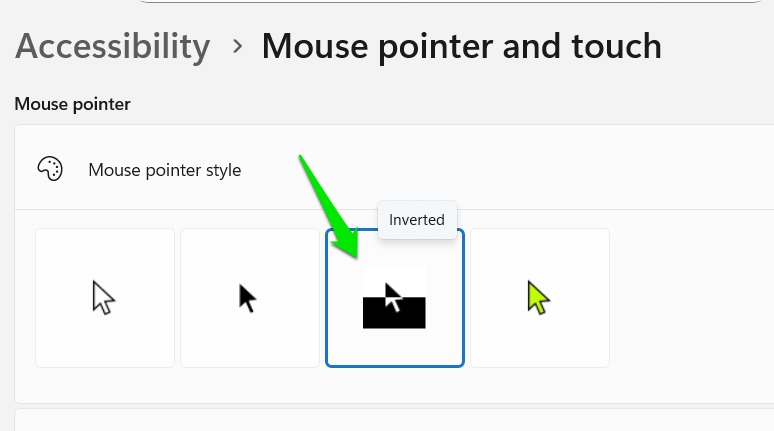Select the black mouse pointer style
This screenshot has height=431, width=774.
250,298
